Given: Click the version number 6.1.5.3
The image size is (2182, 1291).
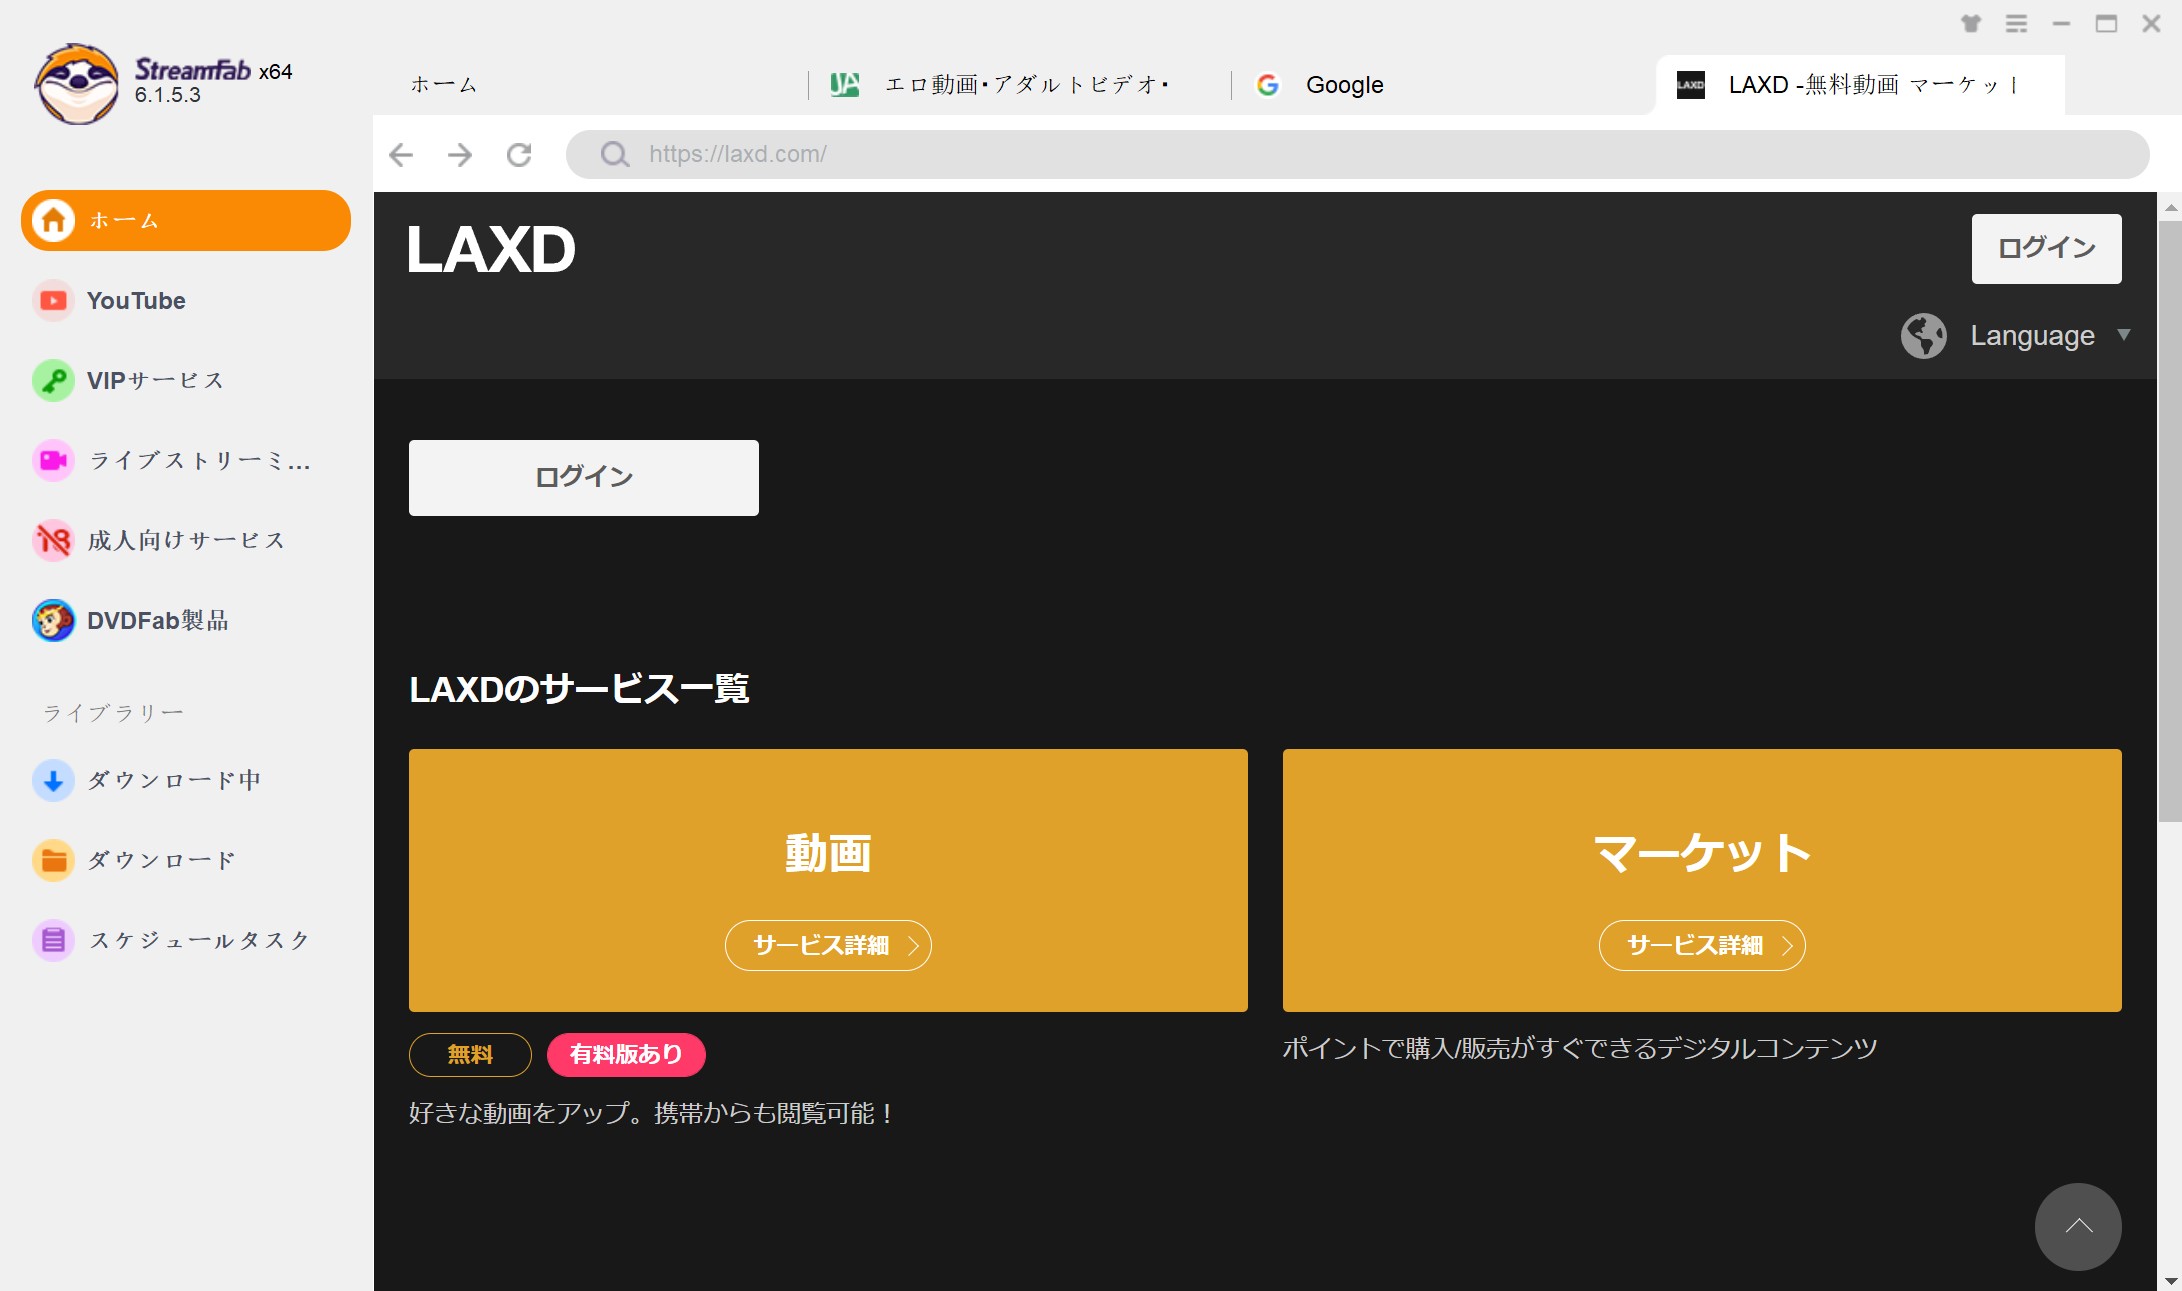Looking at the screenshot, I should (x=168, y=96).
